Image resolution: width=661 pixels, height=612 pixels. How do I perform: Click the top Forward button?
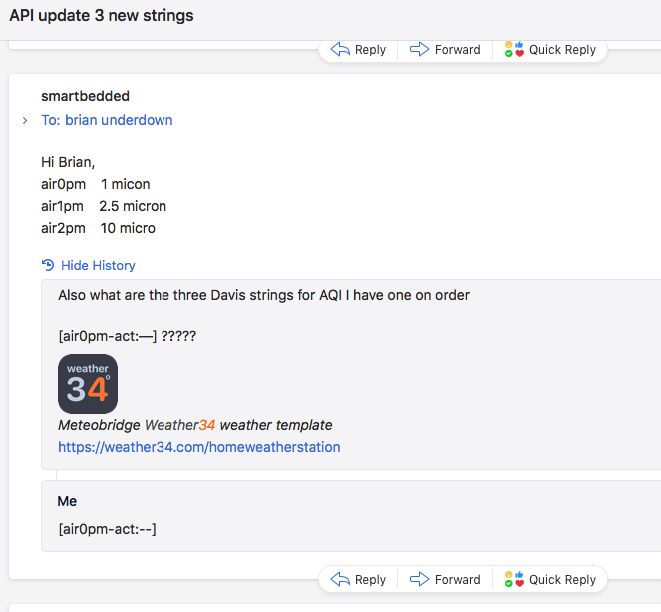point(445,50)
